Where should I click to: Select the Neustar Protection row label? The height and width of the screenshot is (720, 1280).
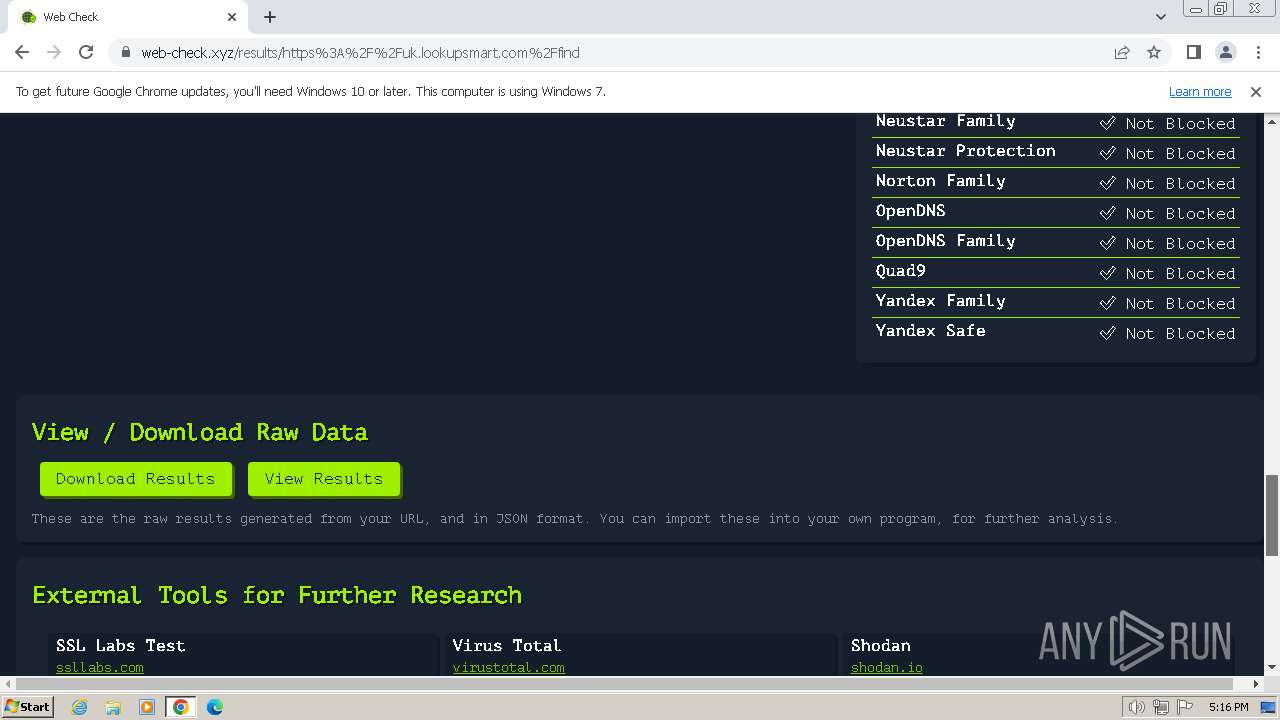pos(965,151)
